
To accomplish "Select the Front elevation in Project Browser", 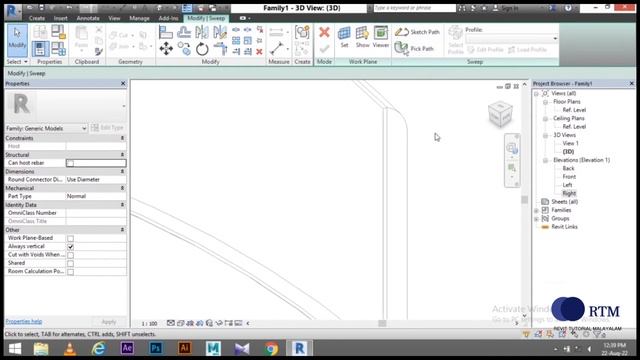I will [569, 177].
